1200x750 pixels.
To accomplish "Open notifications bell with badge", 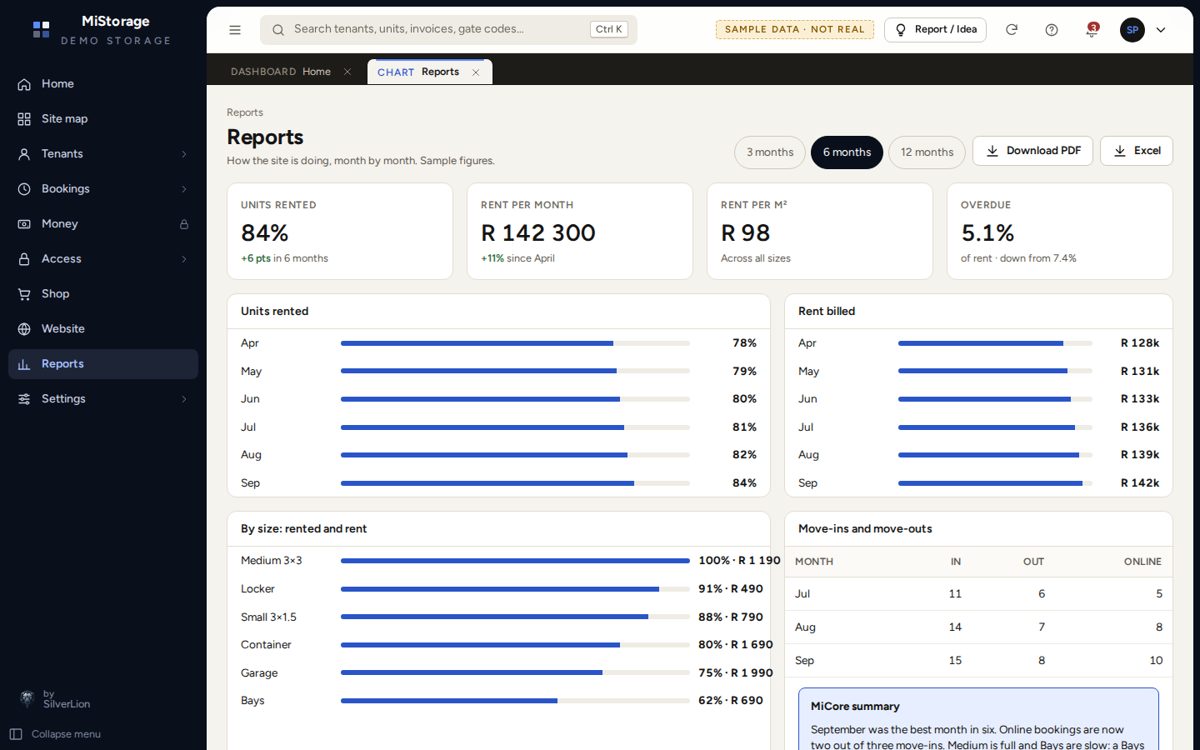I will (x=1092, y=30).
